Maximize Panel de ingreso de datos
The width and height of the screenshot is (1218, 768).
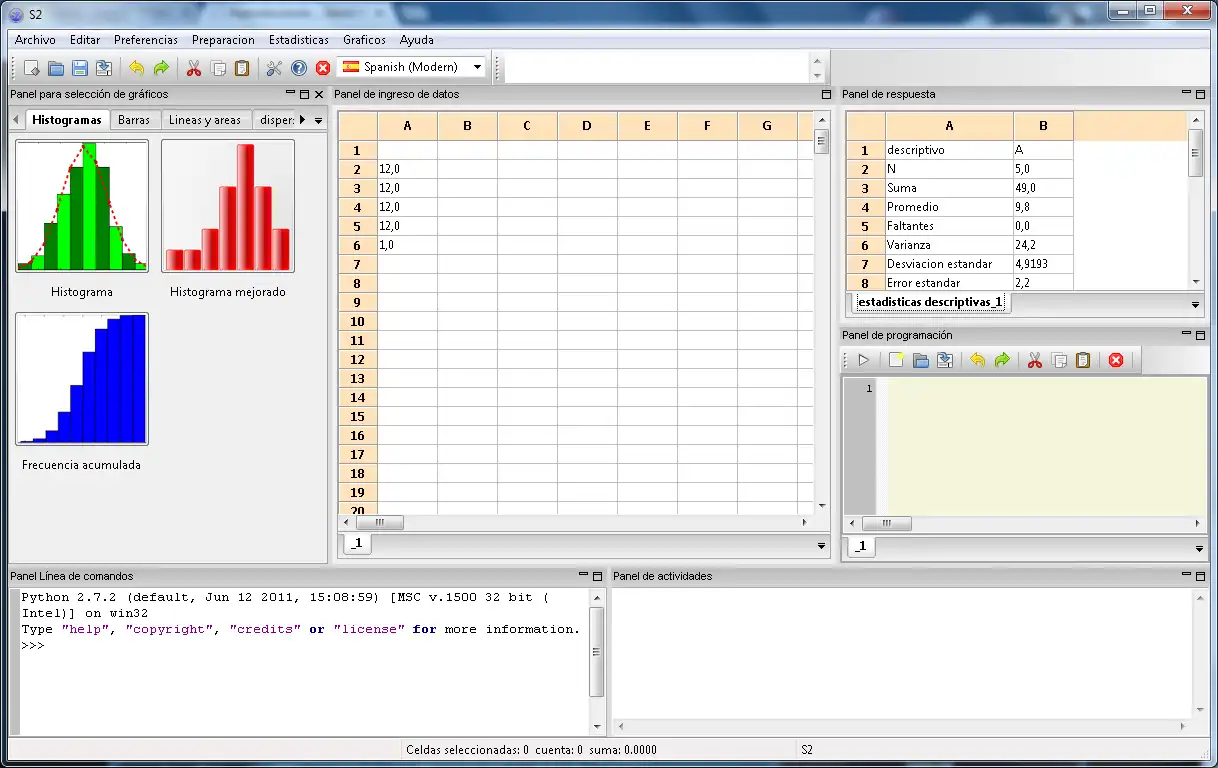tap(826, 94)
